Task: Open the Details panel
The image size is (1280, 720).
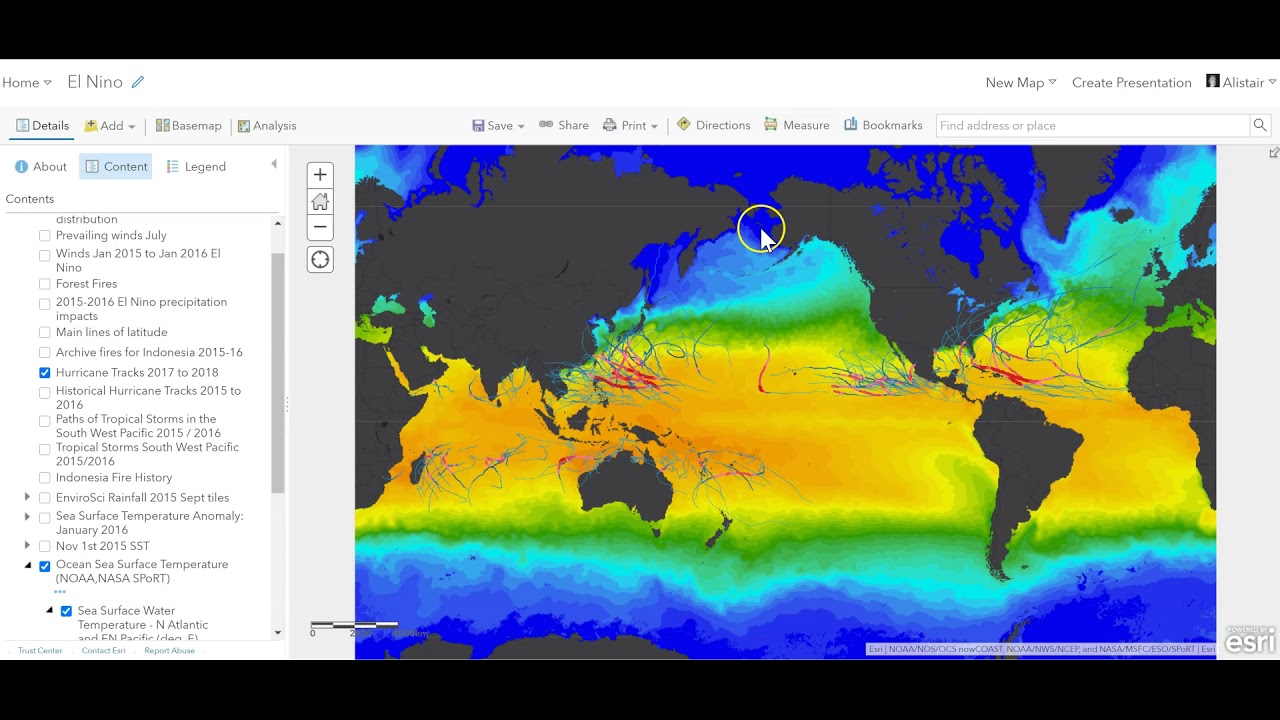Action: pos(42,126)
